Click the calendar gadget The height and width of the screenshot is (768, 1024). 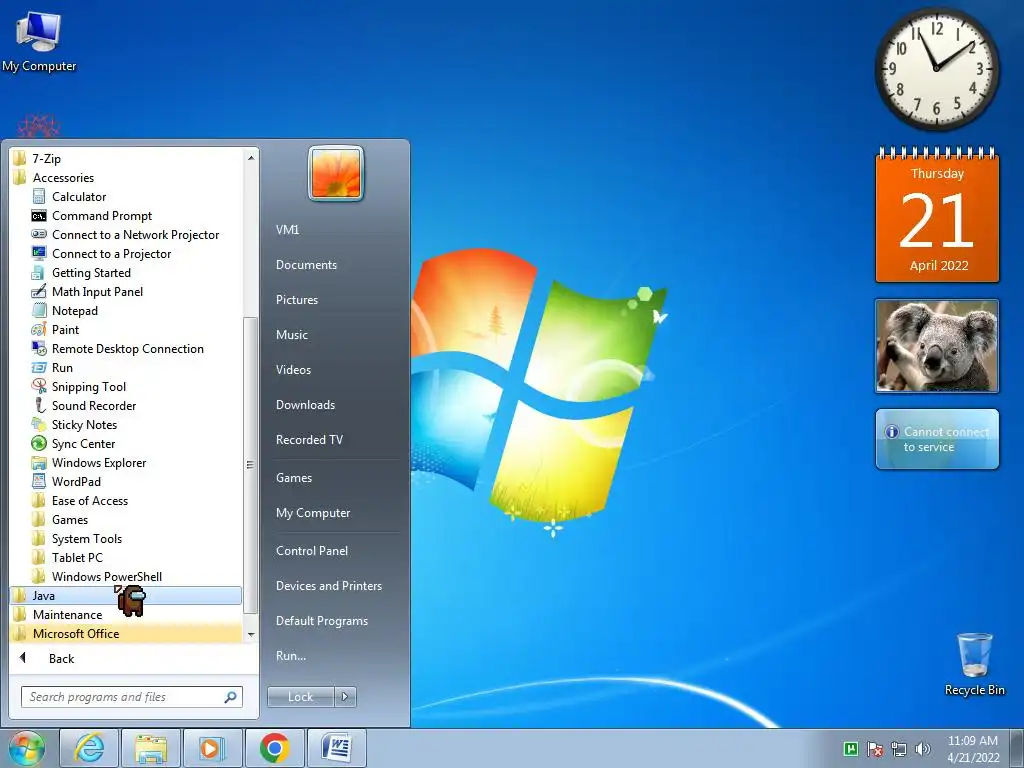pos(936,216)
